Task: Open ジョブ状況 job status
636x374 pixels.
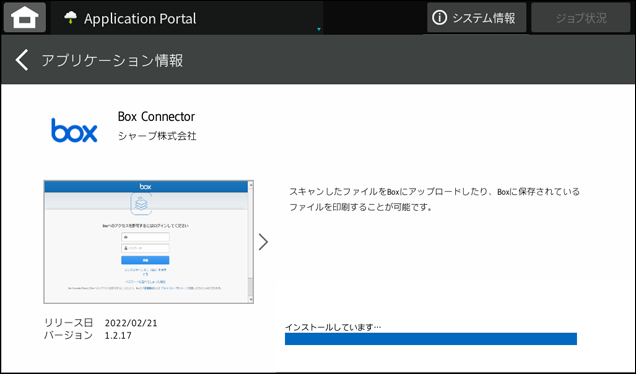Action: (580, 18)
